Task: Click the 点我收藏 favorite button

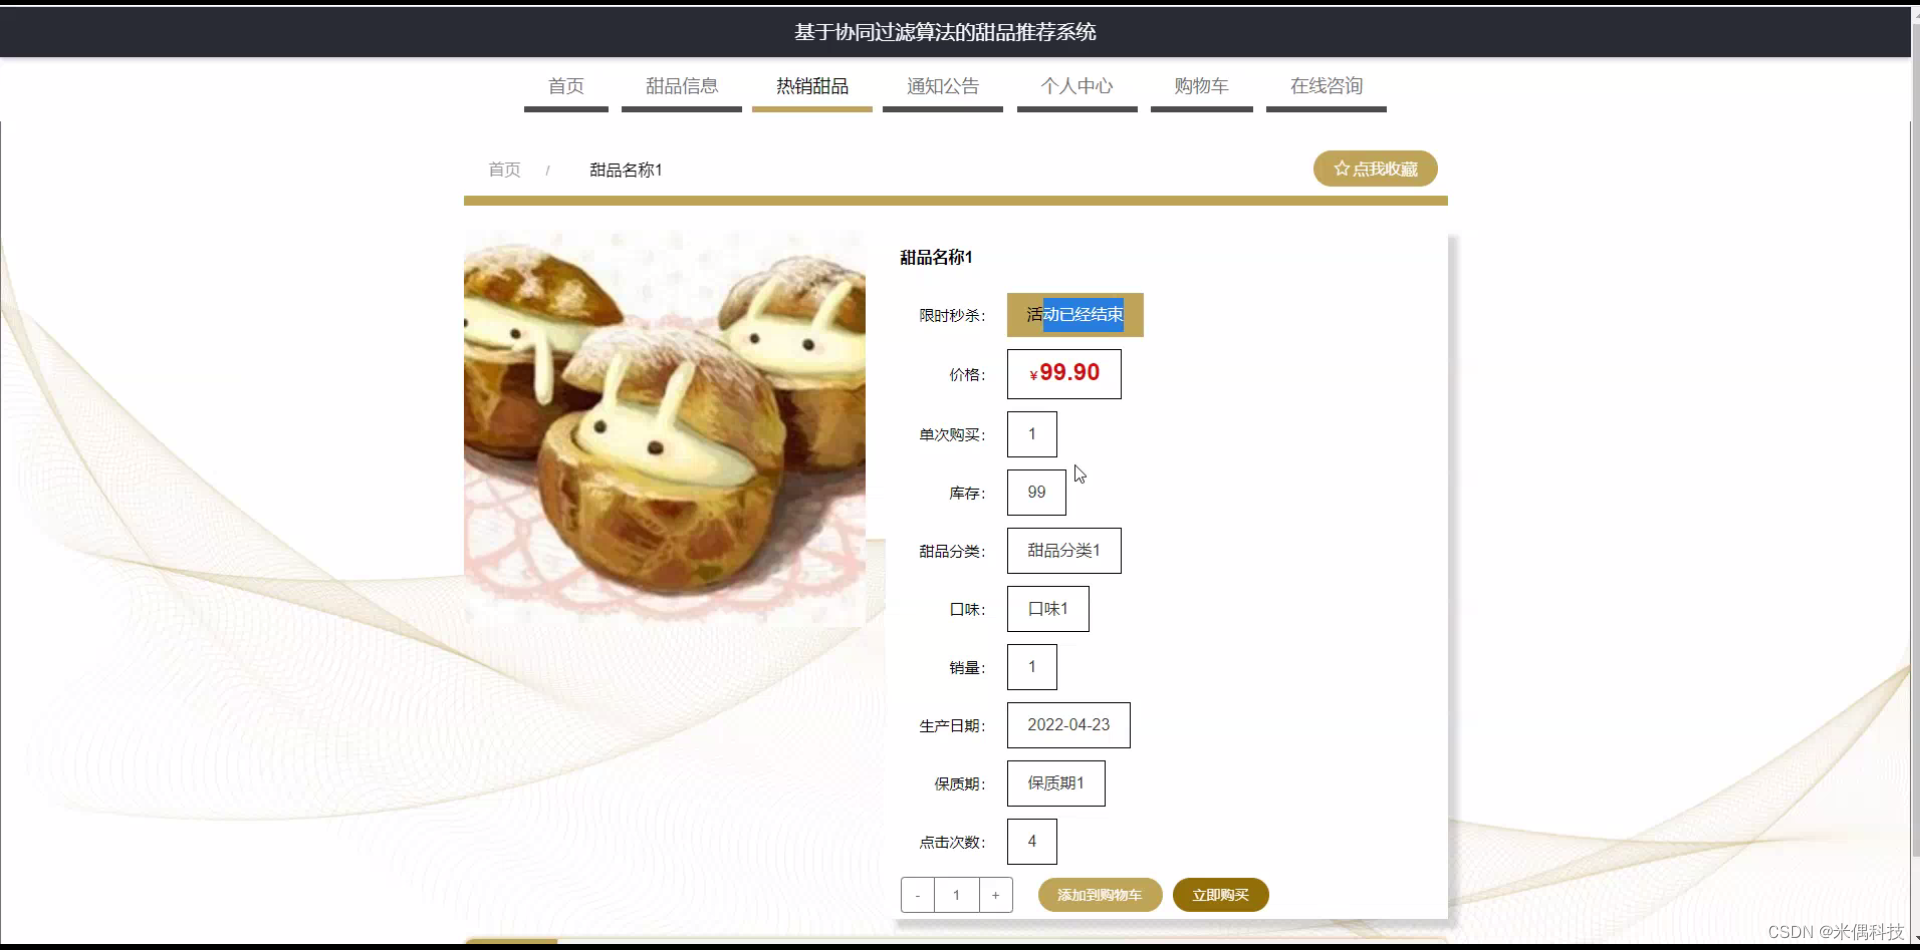Action: pos(1375,168)
